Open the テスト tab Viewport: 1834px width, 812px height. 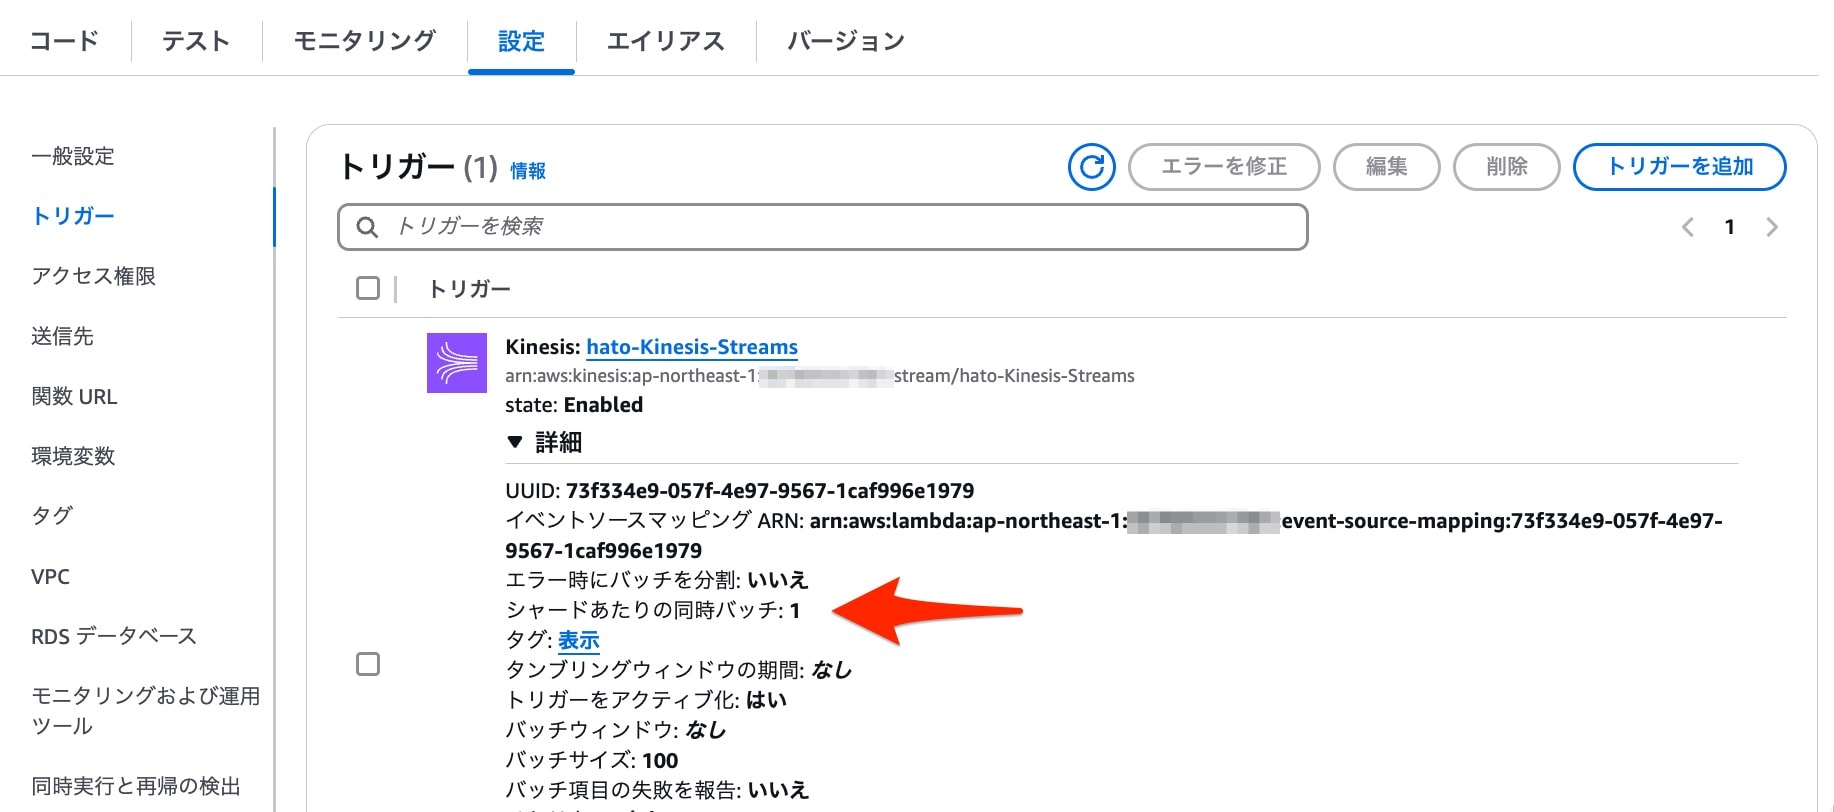[x=196, y=41]
